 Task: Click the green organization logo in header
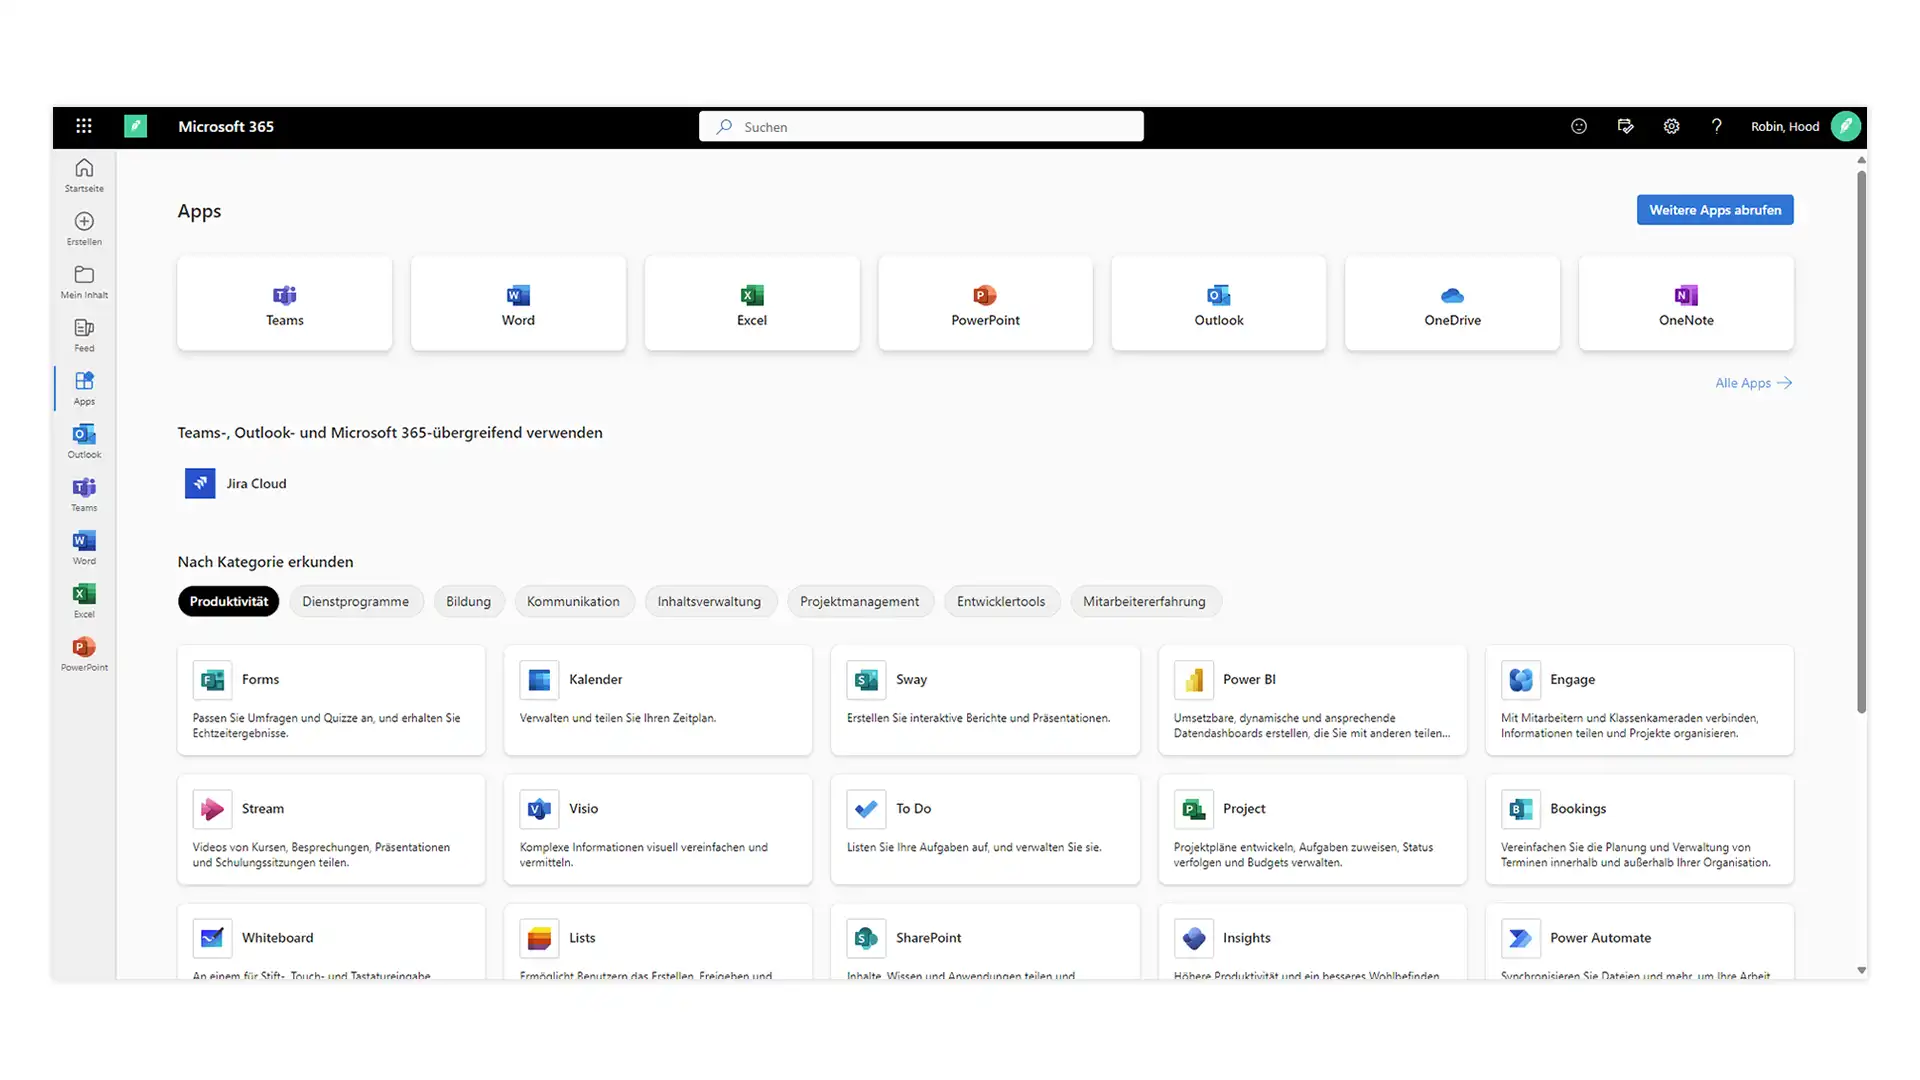[x=136, y=126]
